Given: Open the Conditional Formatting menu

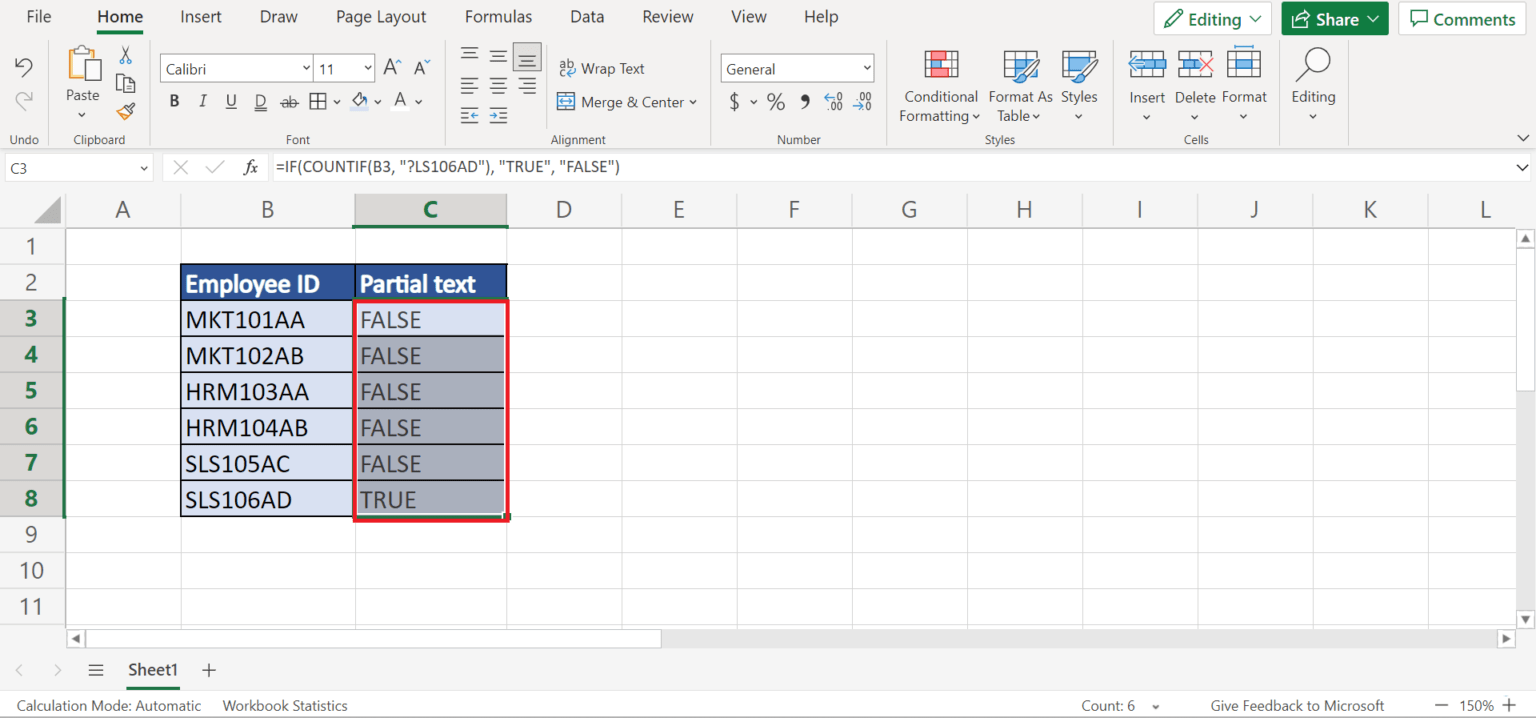Looking at the screenshot, I should (x=940, y=86).
